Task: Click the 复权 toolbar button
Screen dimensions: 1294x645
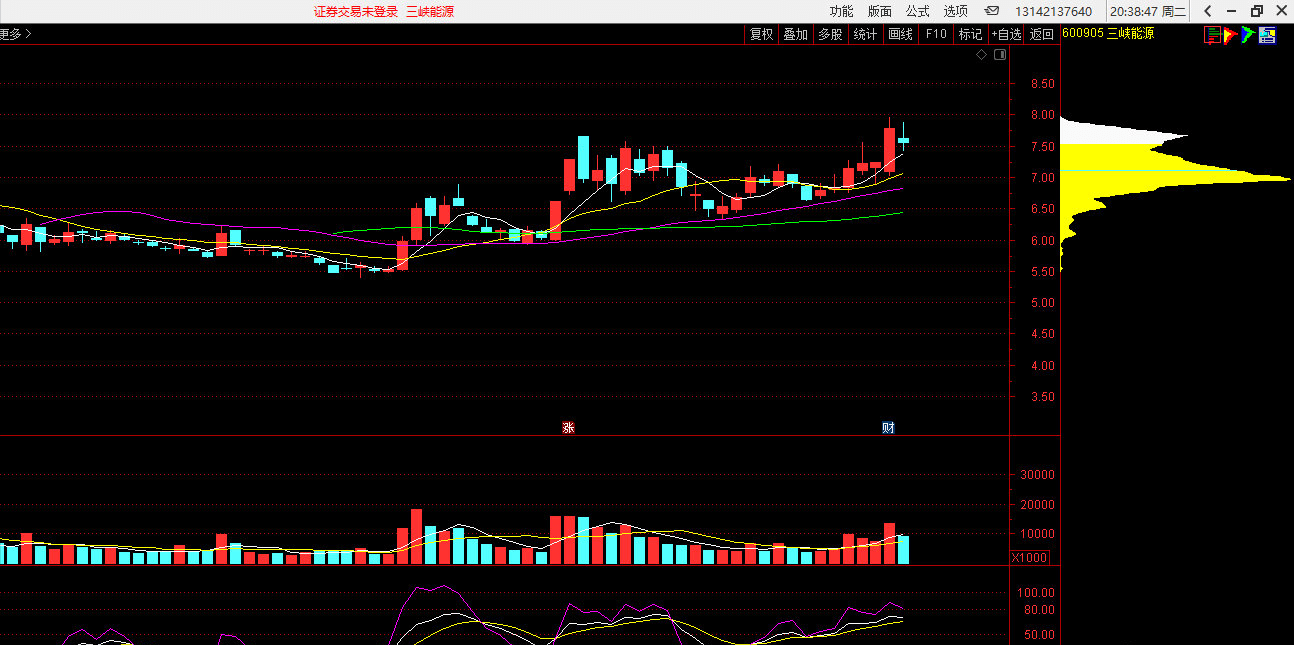Action: tap(761, 34)
